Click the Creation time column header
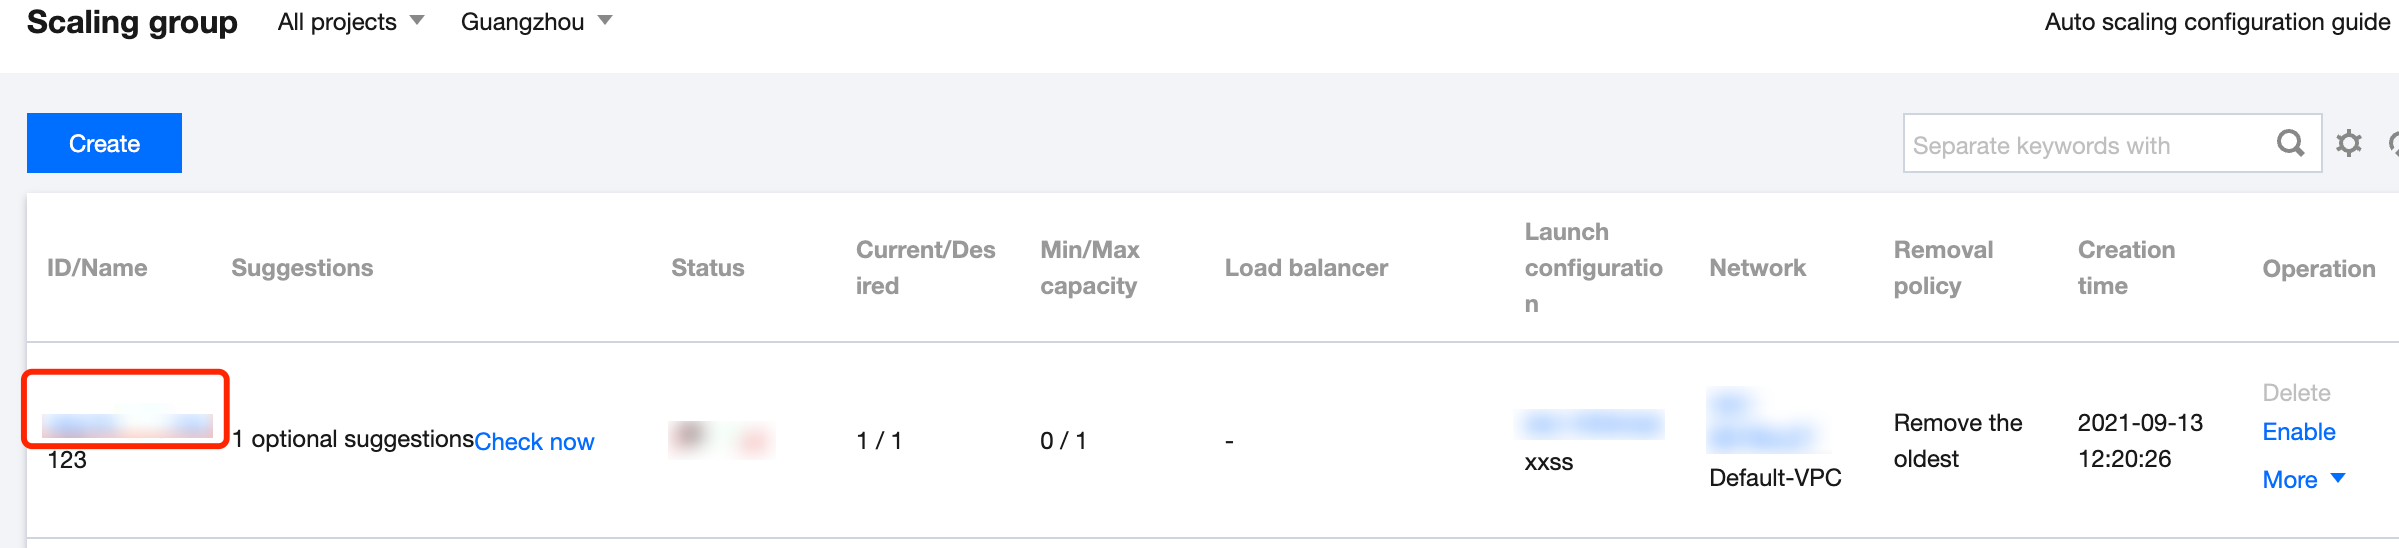Image resolution: width=2399 pixels, height=548 pixels. (2126, 268)
